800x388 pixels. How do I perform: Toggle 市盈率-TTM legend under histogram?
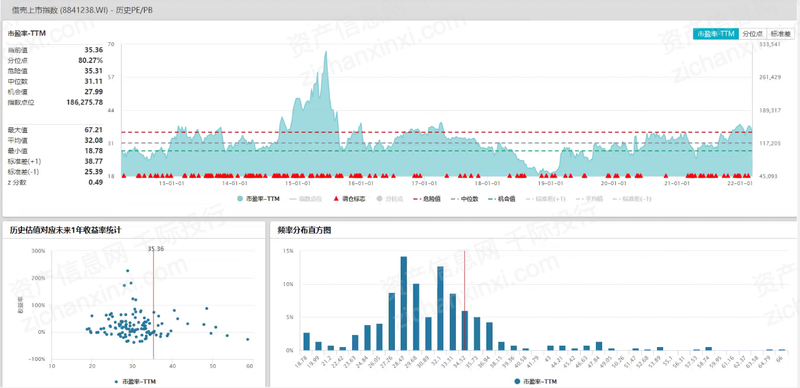point(535,381)
